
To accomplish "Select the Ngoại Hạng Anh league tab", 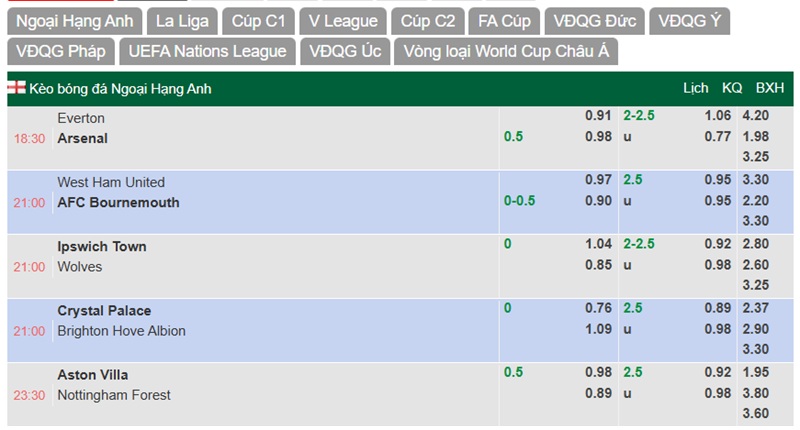I will pos(74,21).
